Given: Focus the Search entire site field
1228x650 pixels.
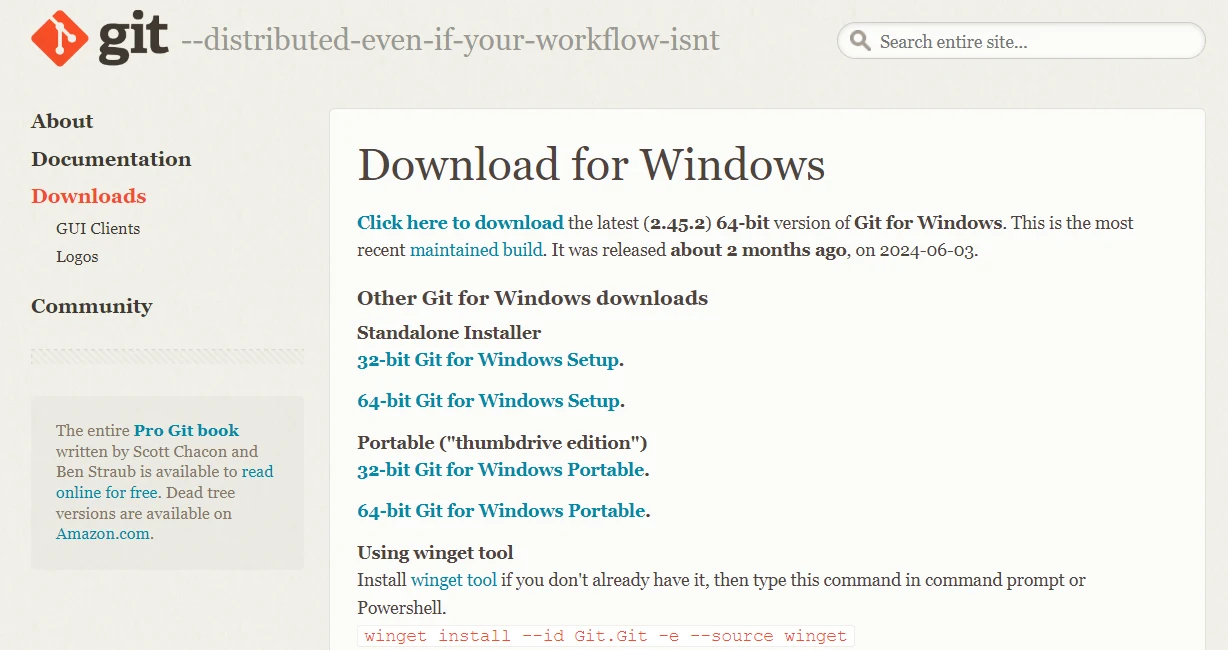Looking at the screenshot, I should point(1021,41).
